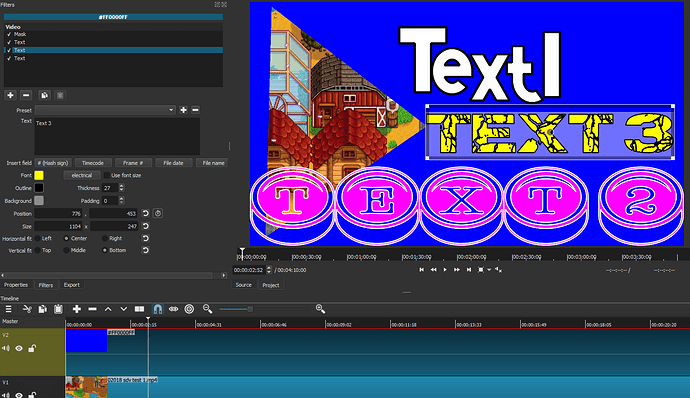Append the clip to the timeline track
Viewport: 690px width, 398px height.
[77, 309]
